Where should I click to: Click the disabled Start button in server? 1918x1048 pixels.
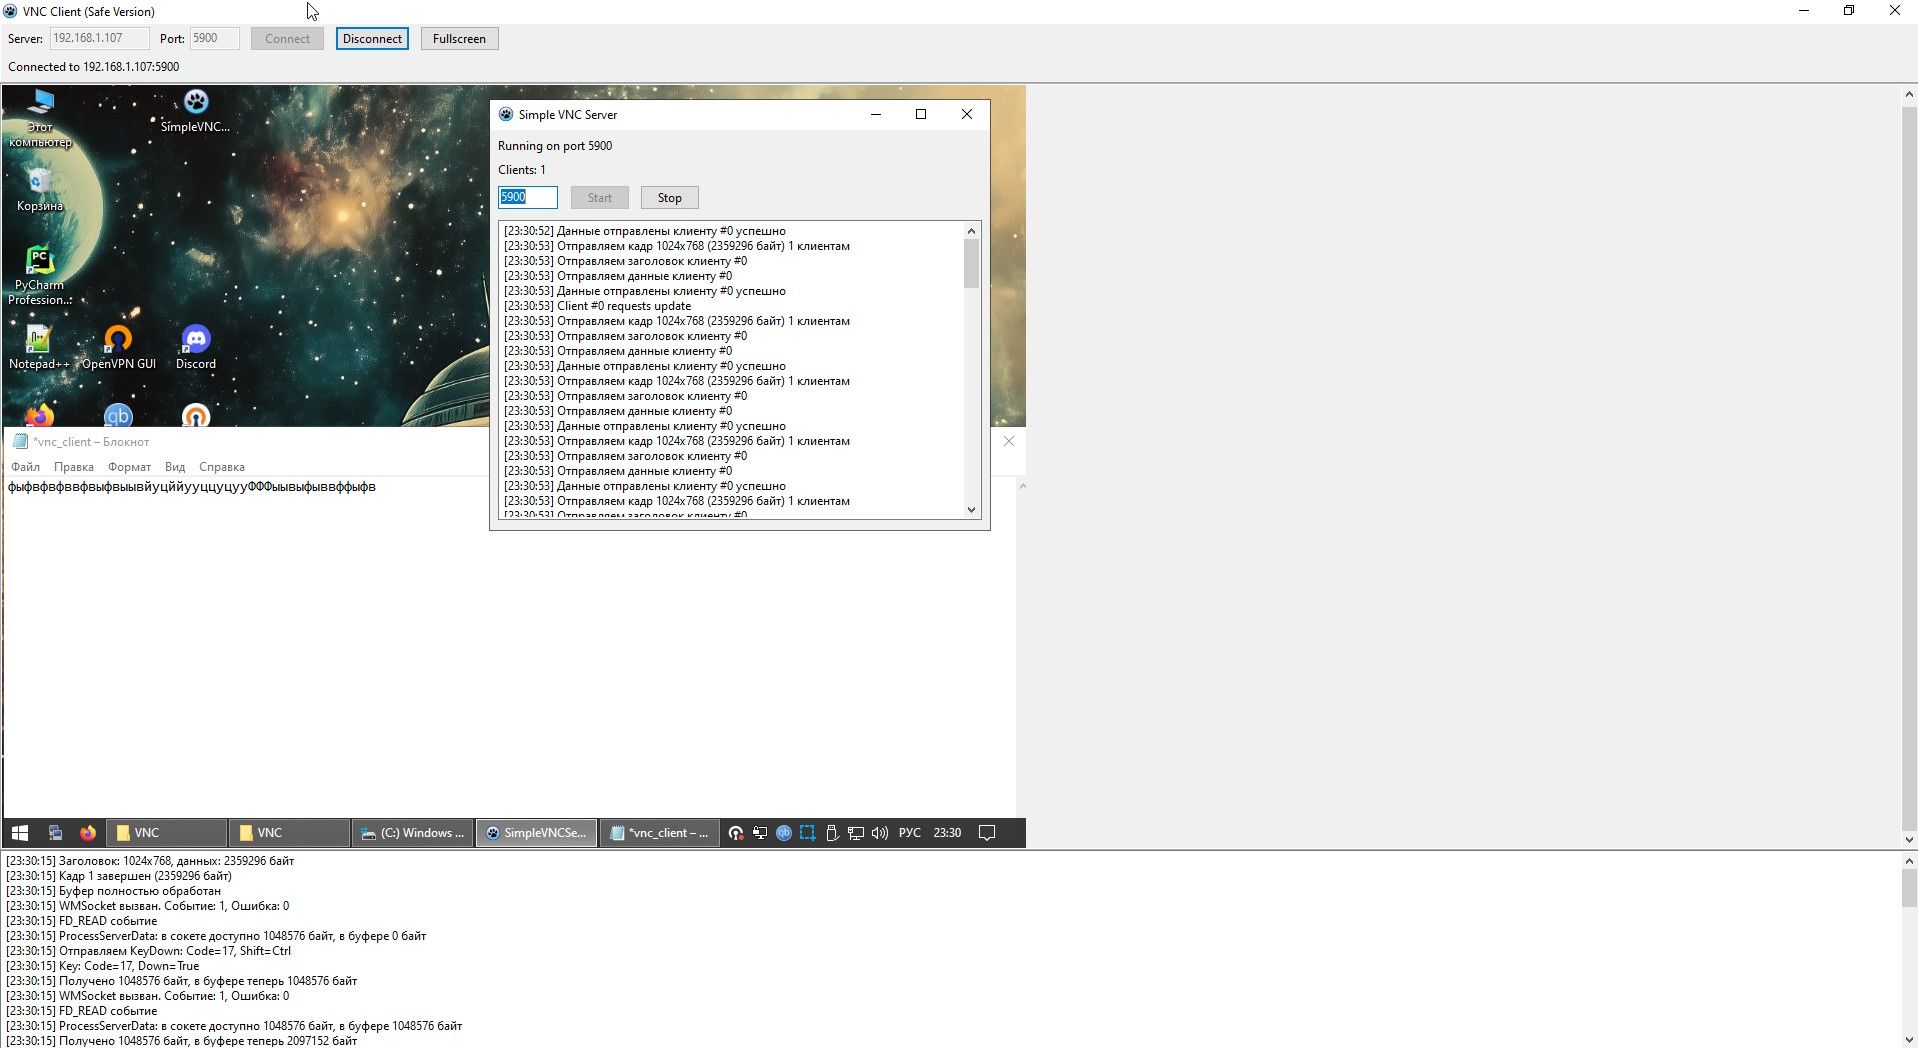click(600, 198)
